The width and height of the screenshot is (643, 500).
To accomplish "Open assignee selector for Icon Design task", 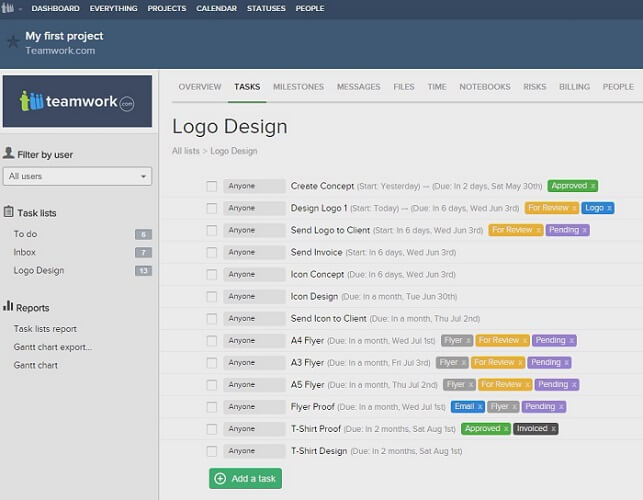I will point(254,297).
